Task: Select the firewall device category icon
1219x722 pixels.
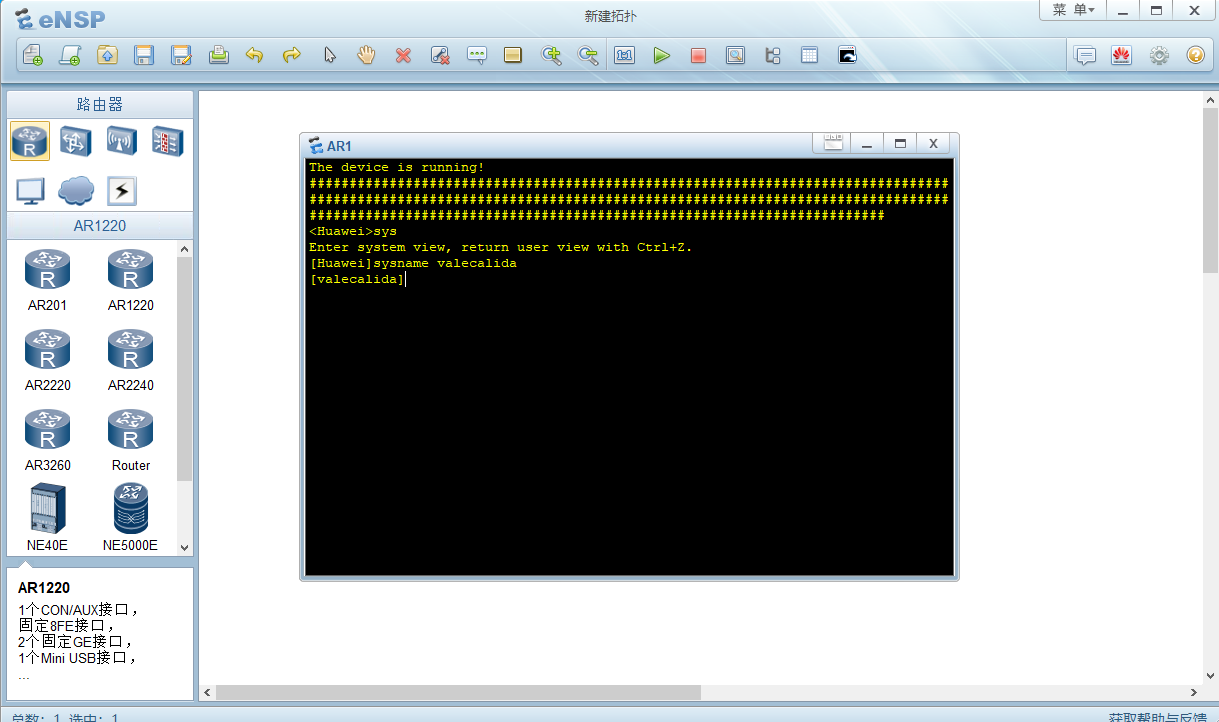Action: (167, 141)
